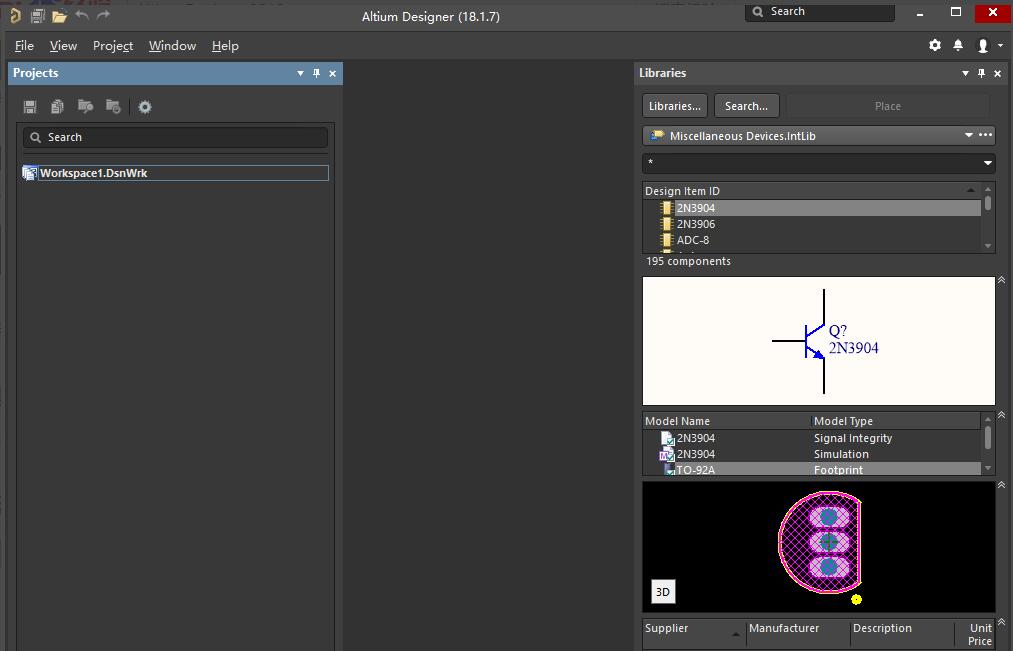
Task: Click the Search... button in Libraries panel
Action: point(746,106)
